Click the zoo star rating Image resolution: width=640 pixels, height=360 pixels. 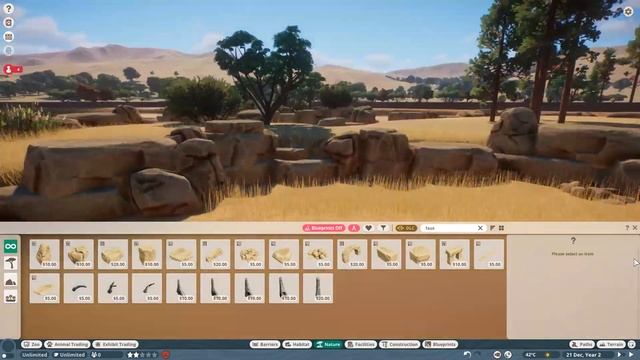coord(142,355)
